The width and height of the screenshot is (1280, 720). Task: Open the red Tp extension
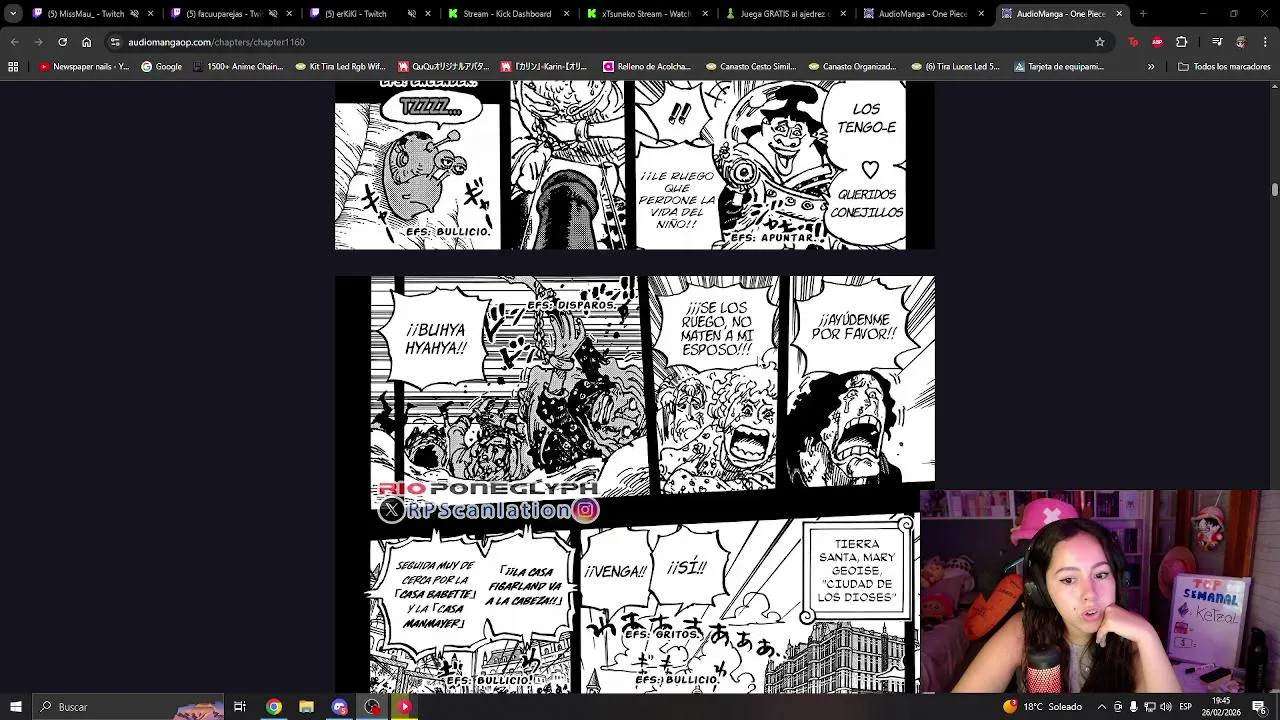tap(1133, 42)
